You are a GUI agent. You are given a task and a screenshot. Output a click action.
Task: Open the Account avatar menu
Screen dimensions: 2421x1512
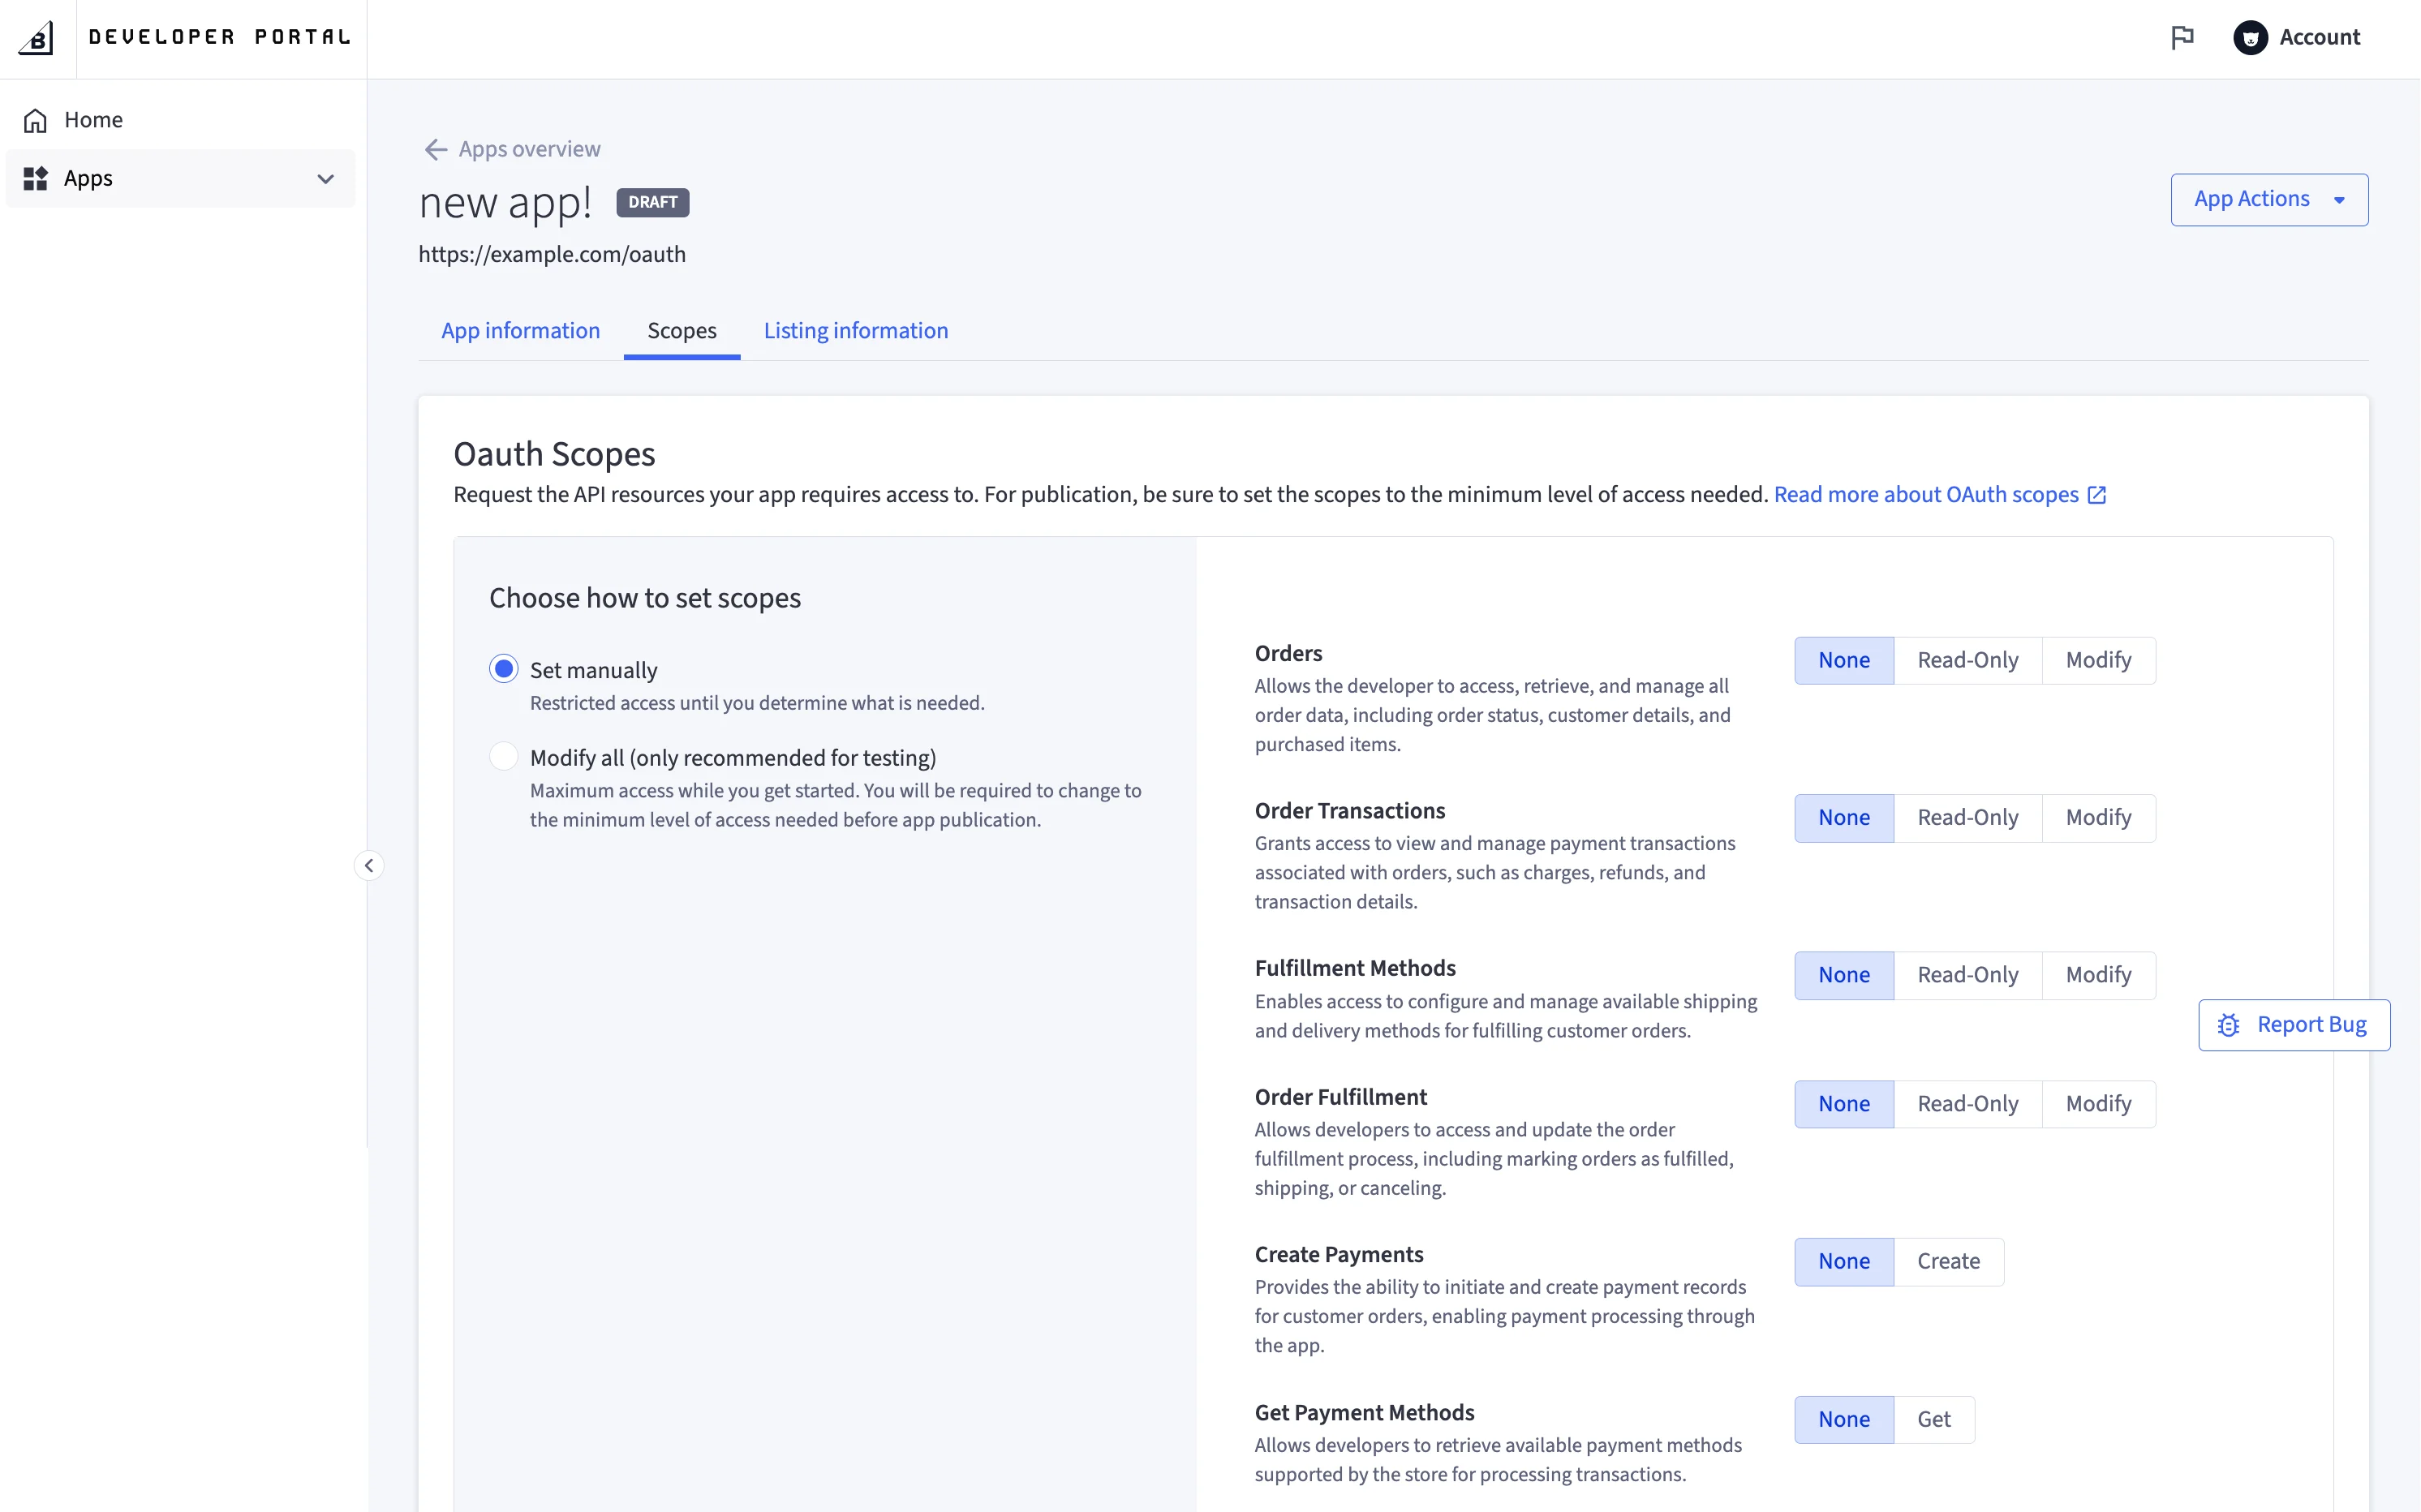coord(2250,37)
